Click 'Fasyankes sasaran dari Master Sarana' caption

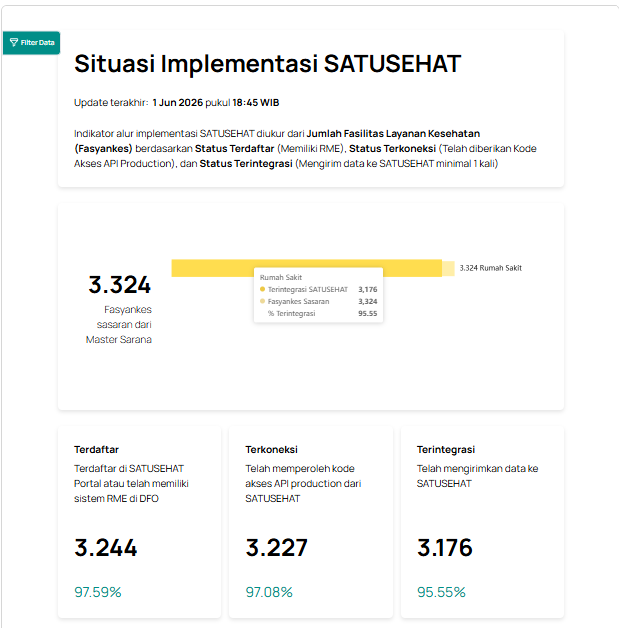[119, 324]
